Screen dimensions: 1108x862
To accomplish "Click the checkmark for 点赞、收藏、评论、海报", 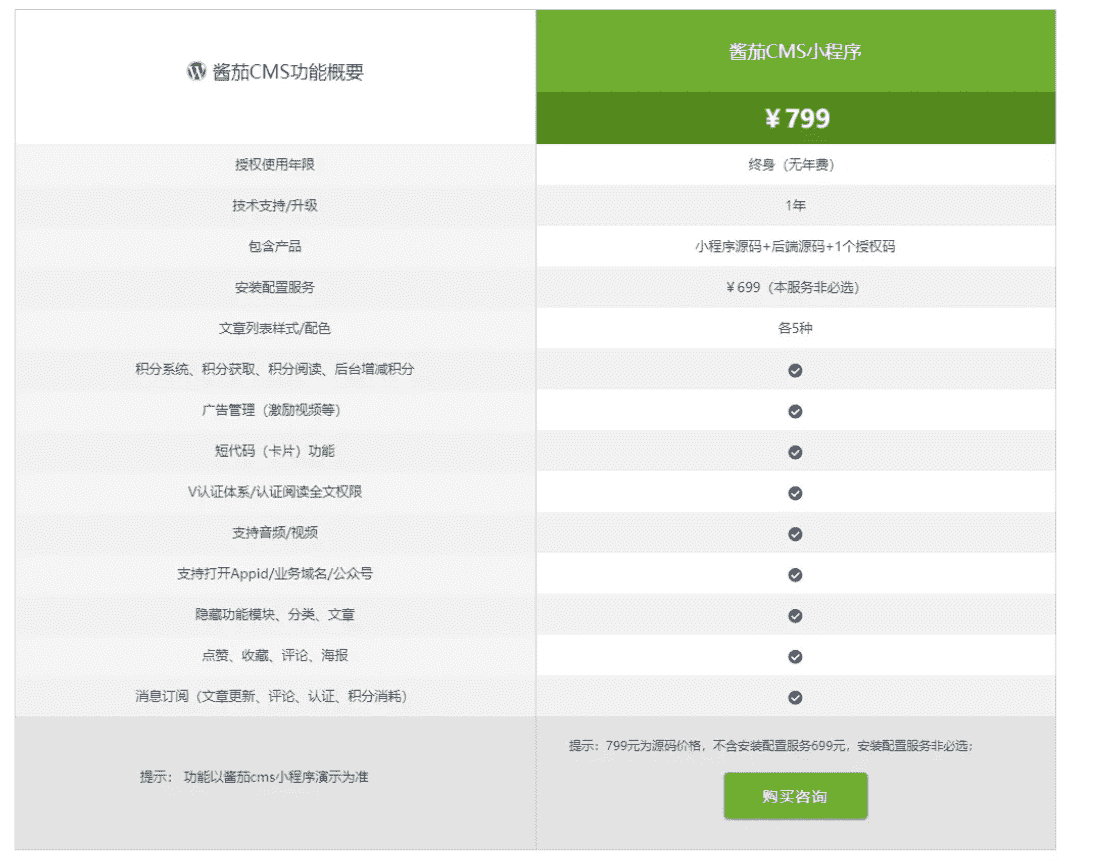I will click(x=795, y=657).
